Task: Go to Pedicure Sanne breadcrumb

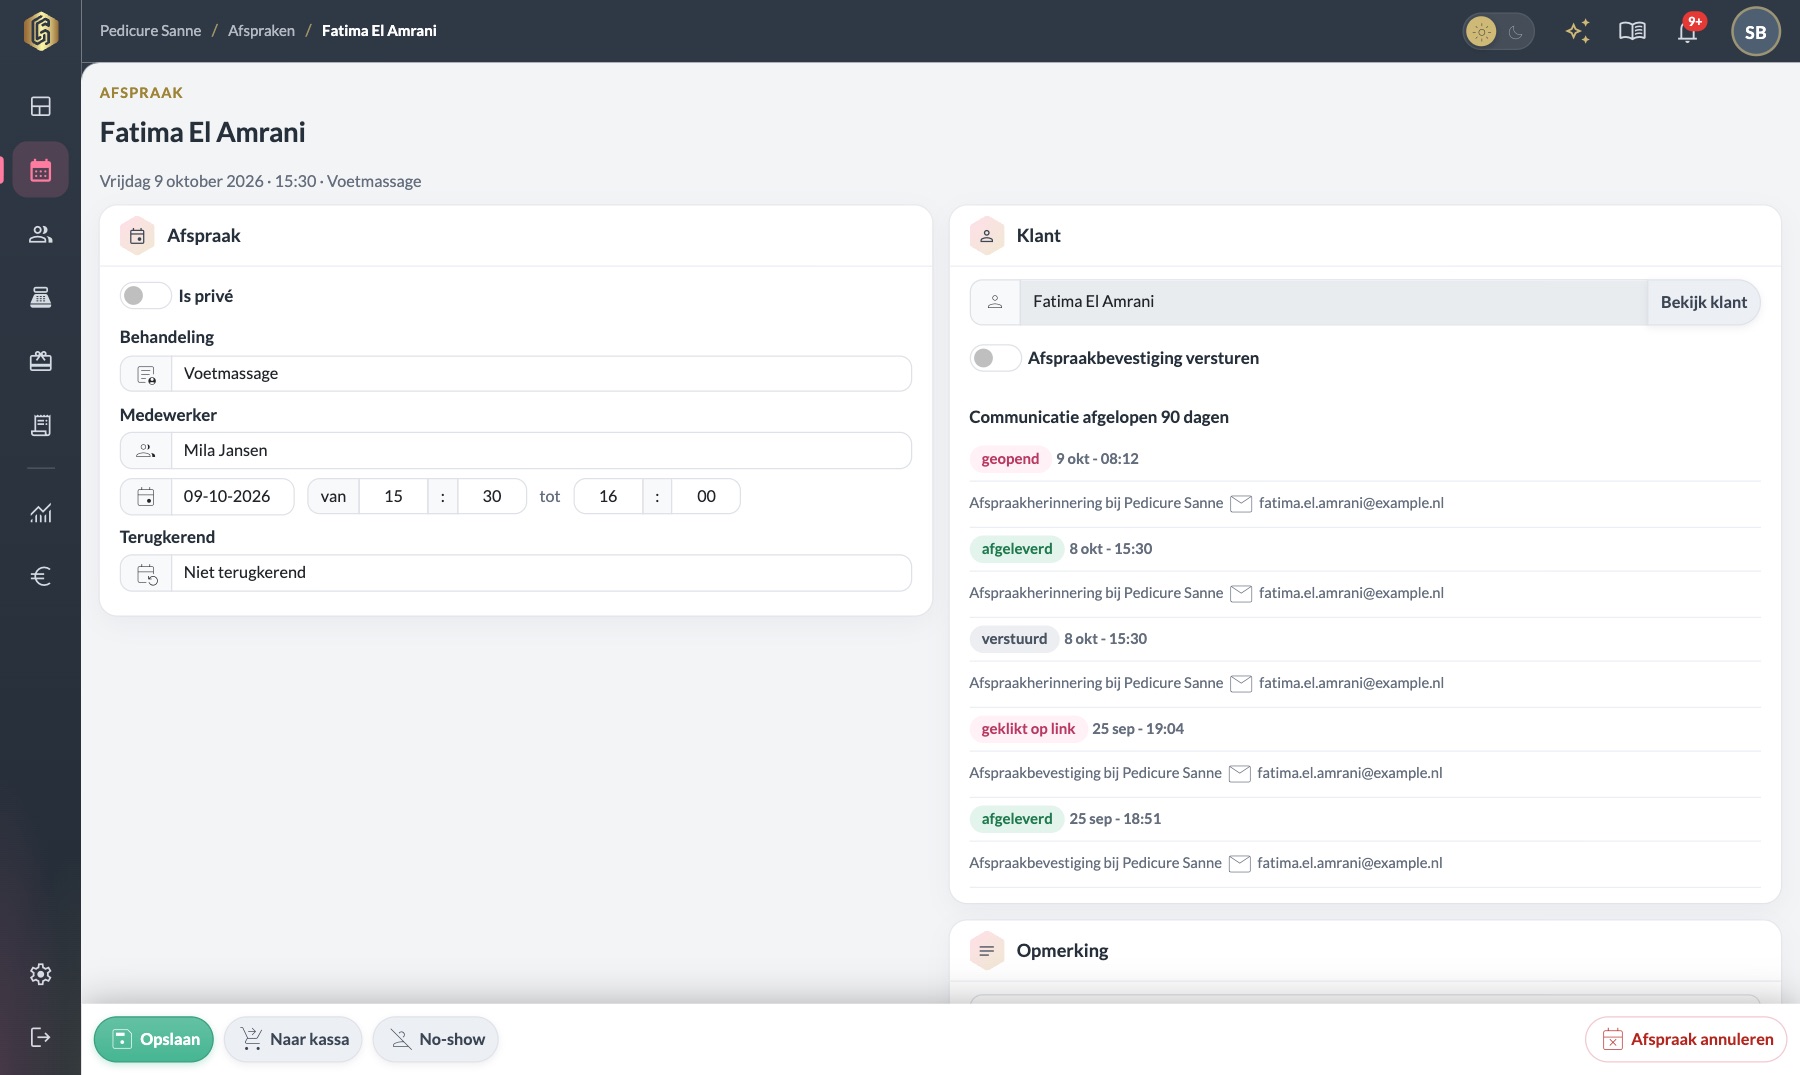Action: (150, 31)
